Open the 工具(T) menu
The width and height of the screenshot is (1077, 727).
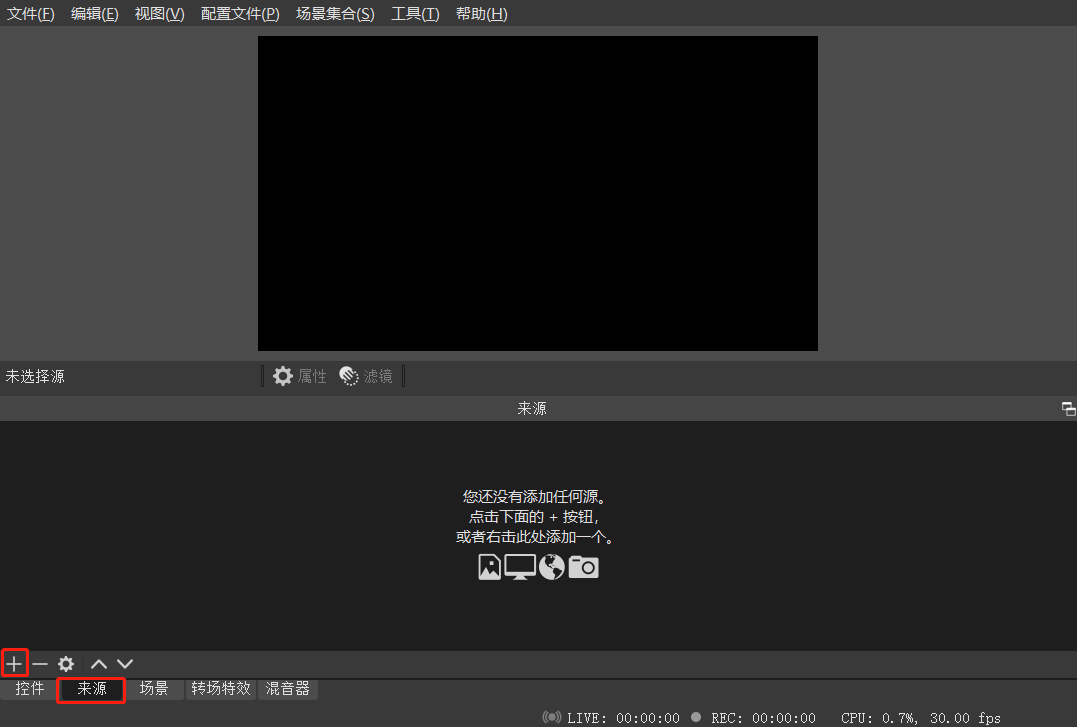pyautogui.click(x=415, y=14)
